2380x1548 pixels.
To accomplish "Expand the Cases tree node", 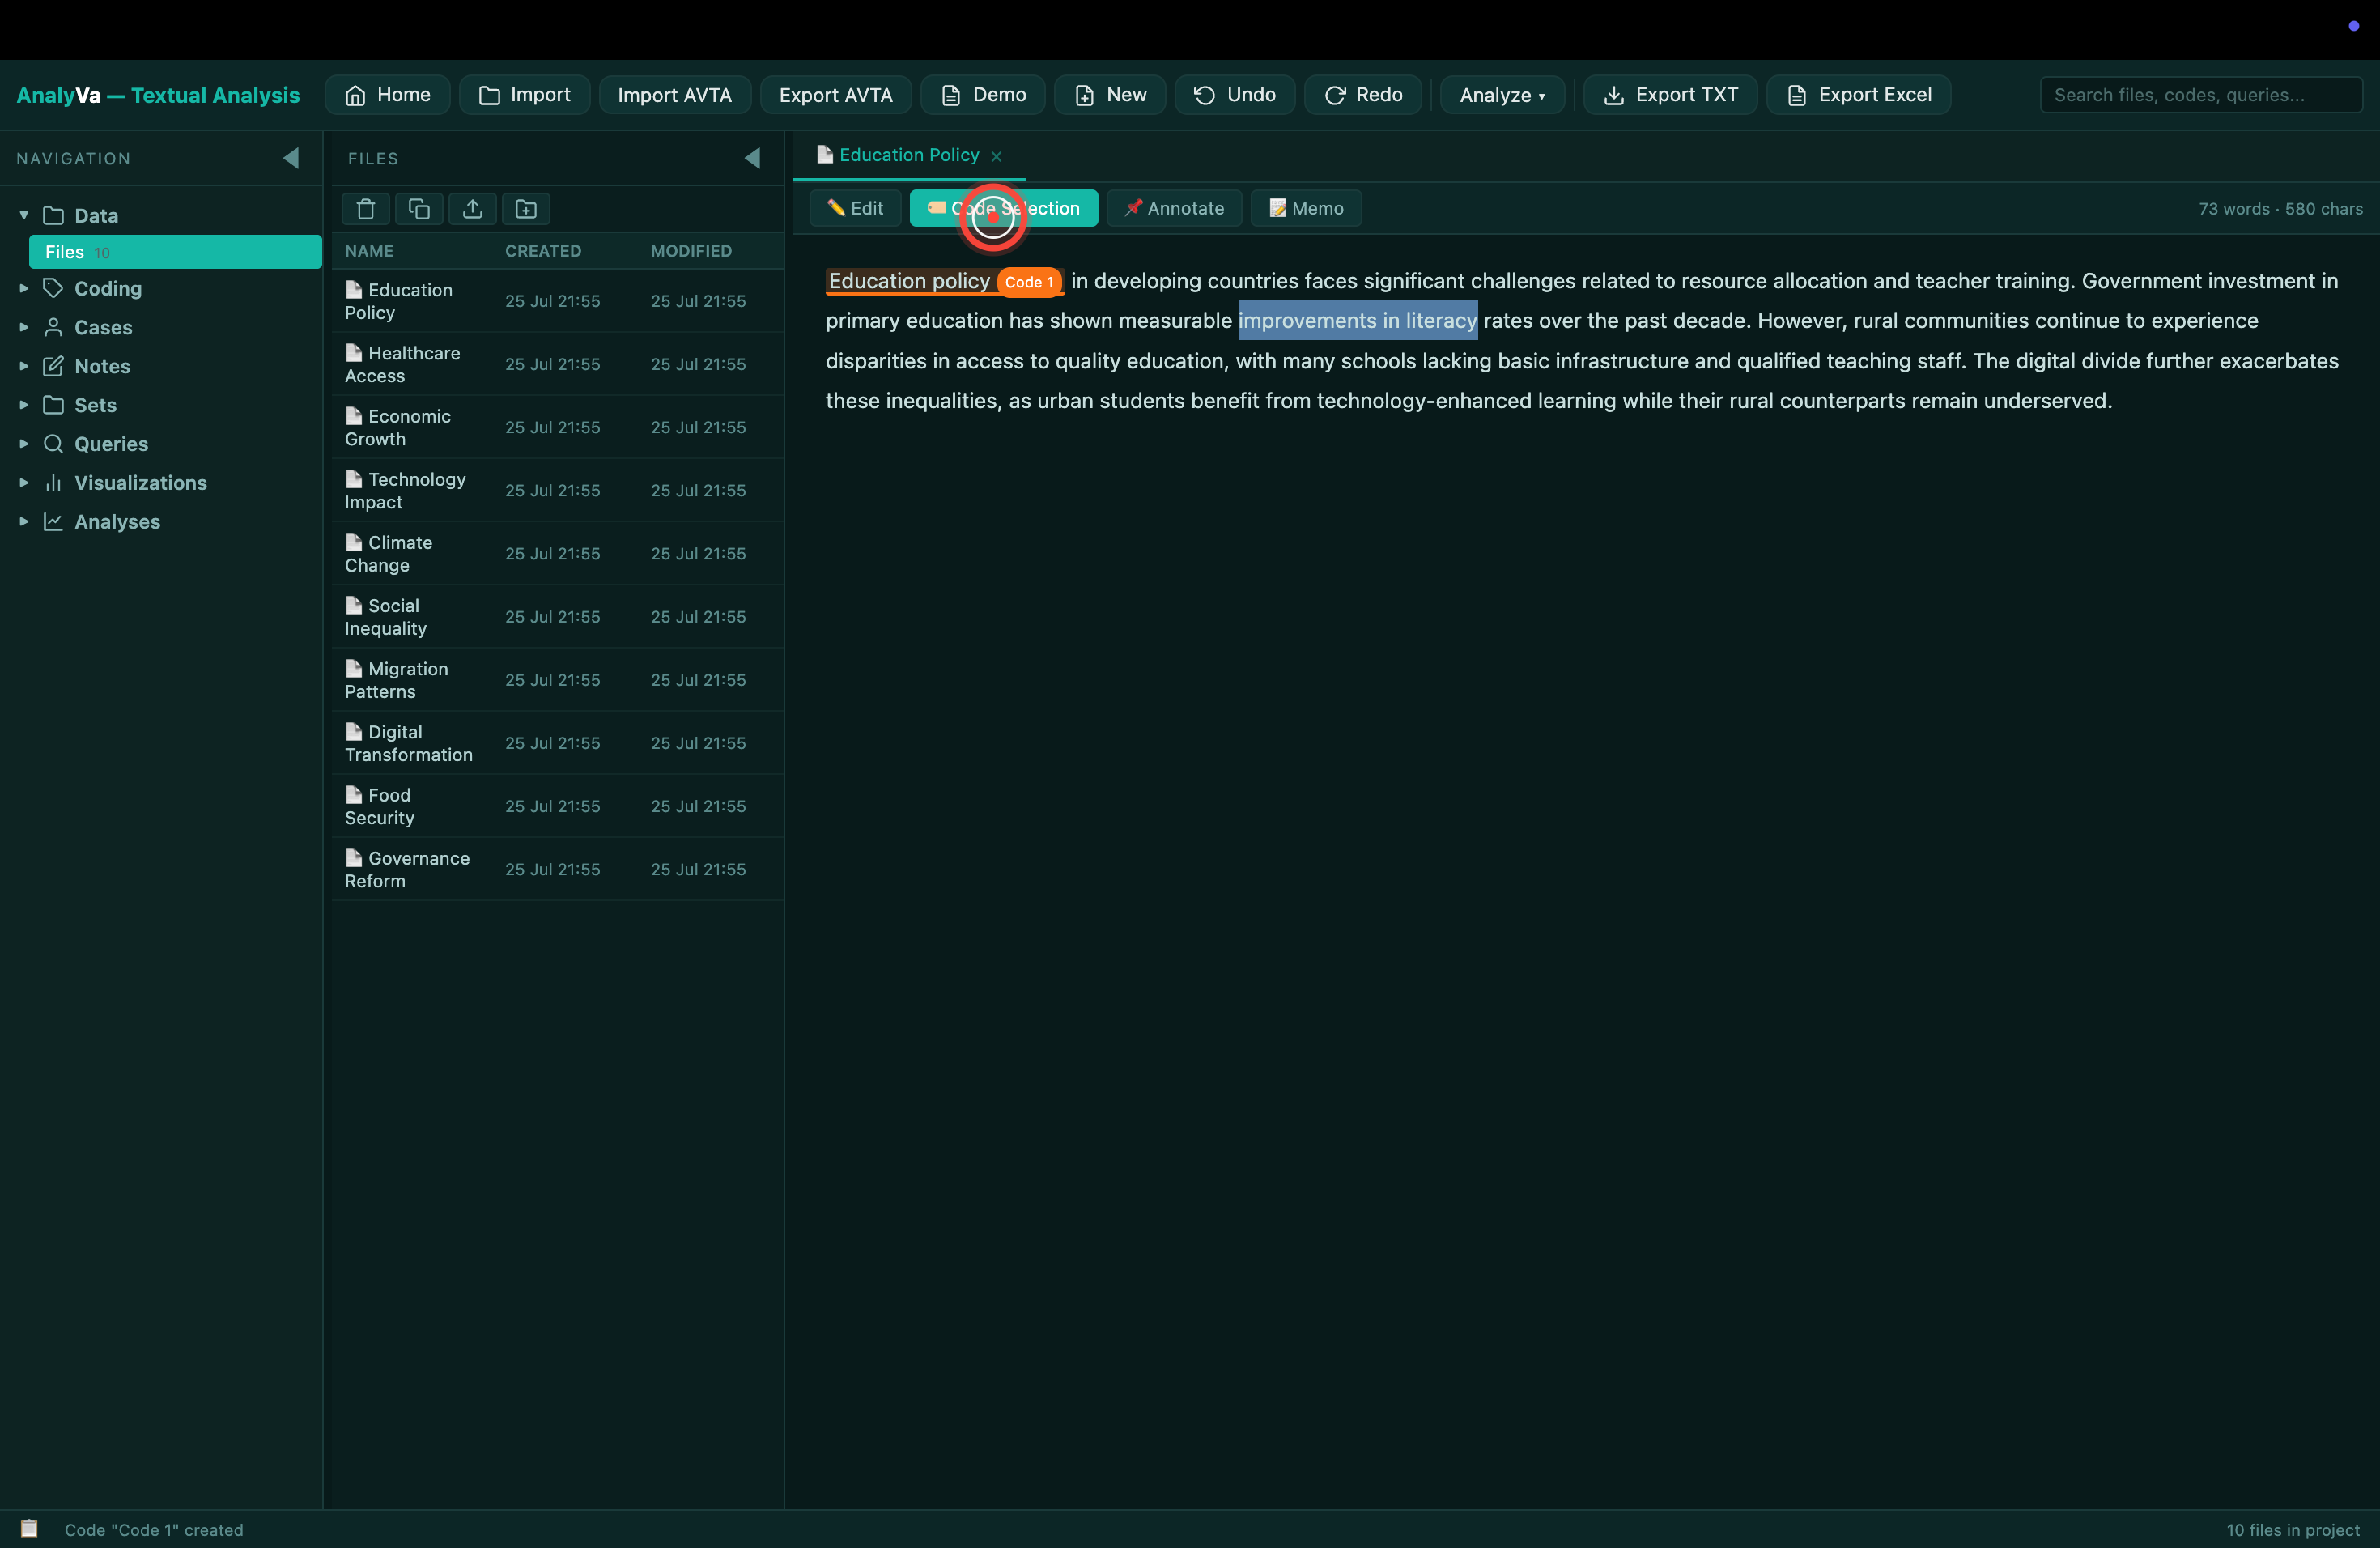I will pos(24,327).
